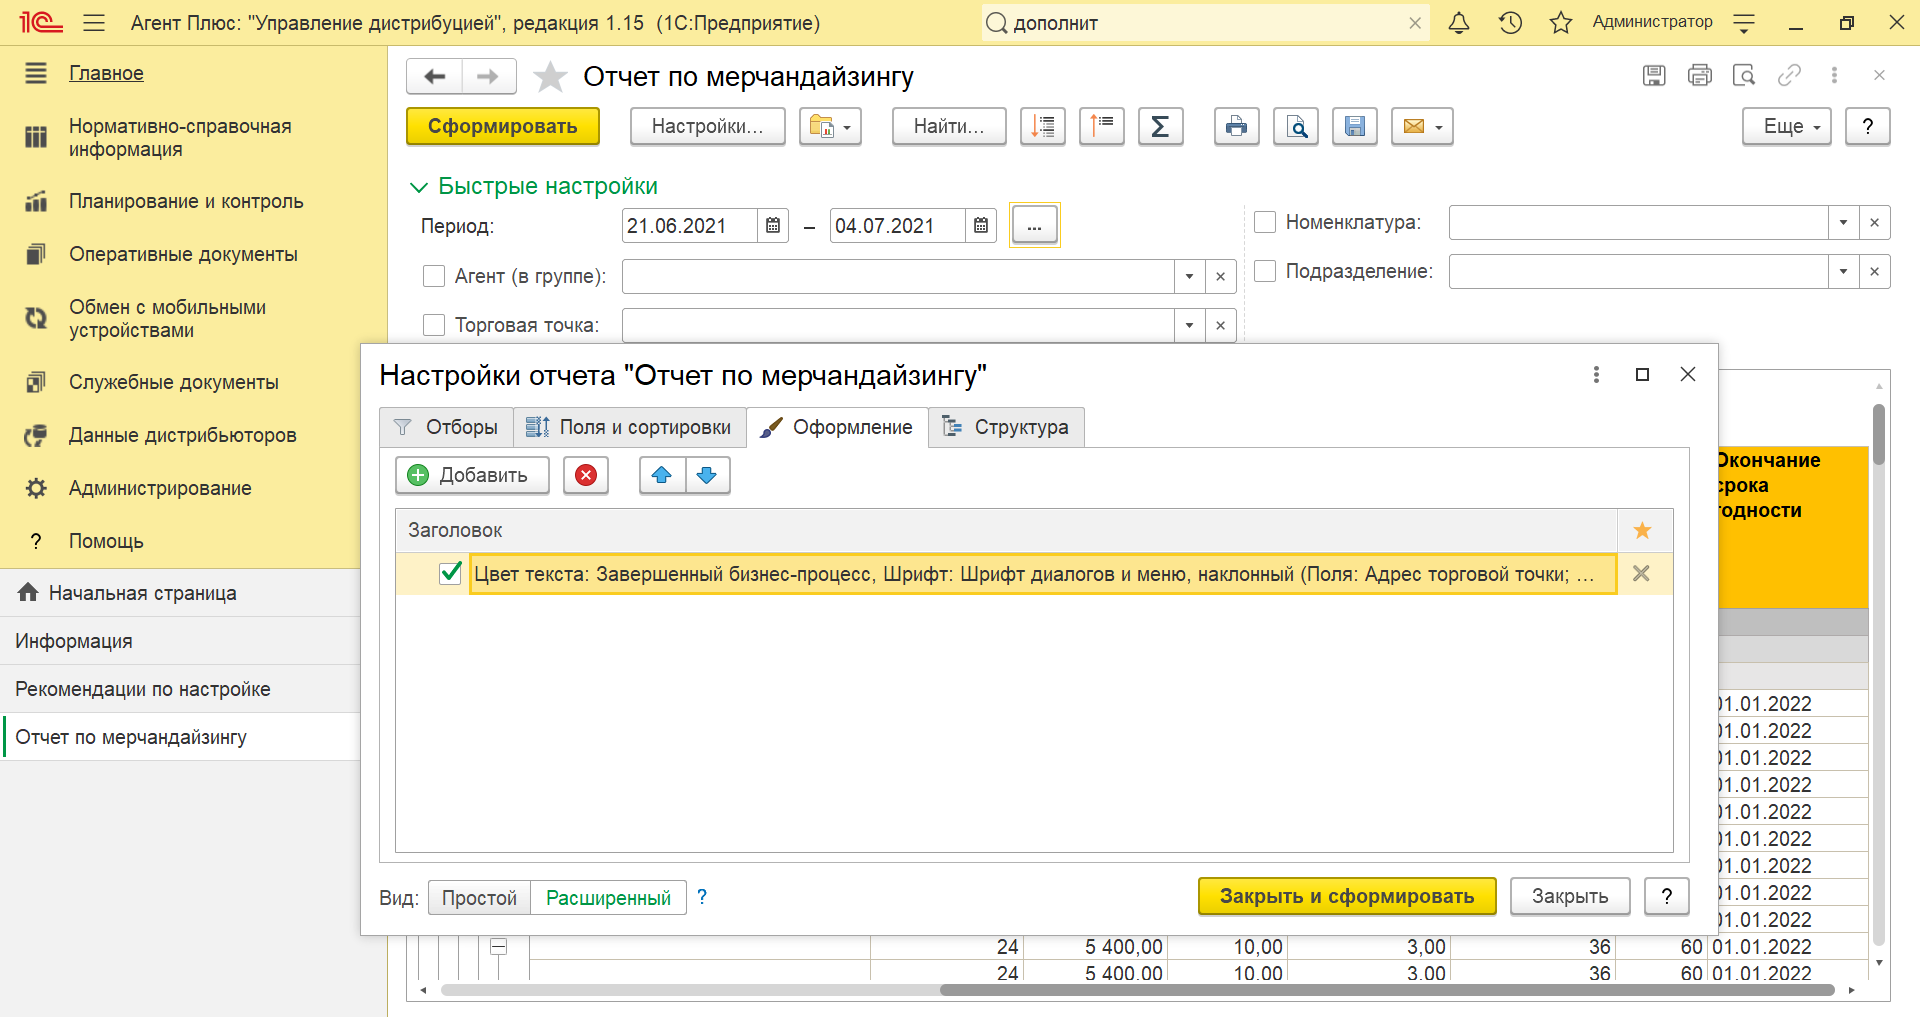
Task: Open Планирование и контроль section
Action: tap(186, 201)
